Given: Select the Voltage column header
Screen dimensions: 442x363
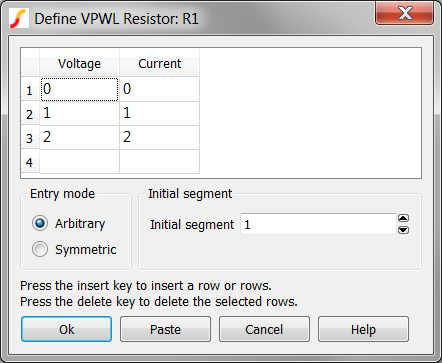Looking at the screenshot, I should point(79,63).
